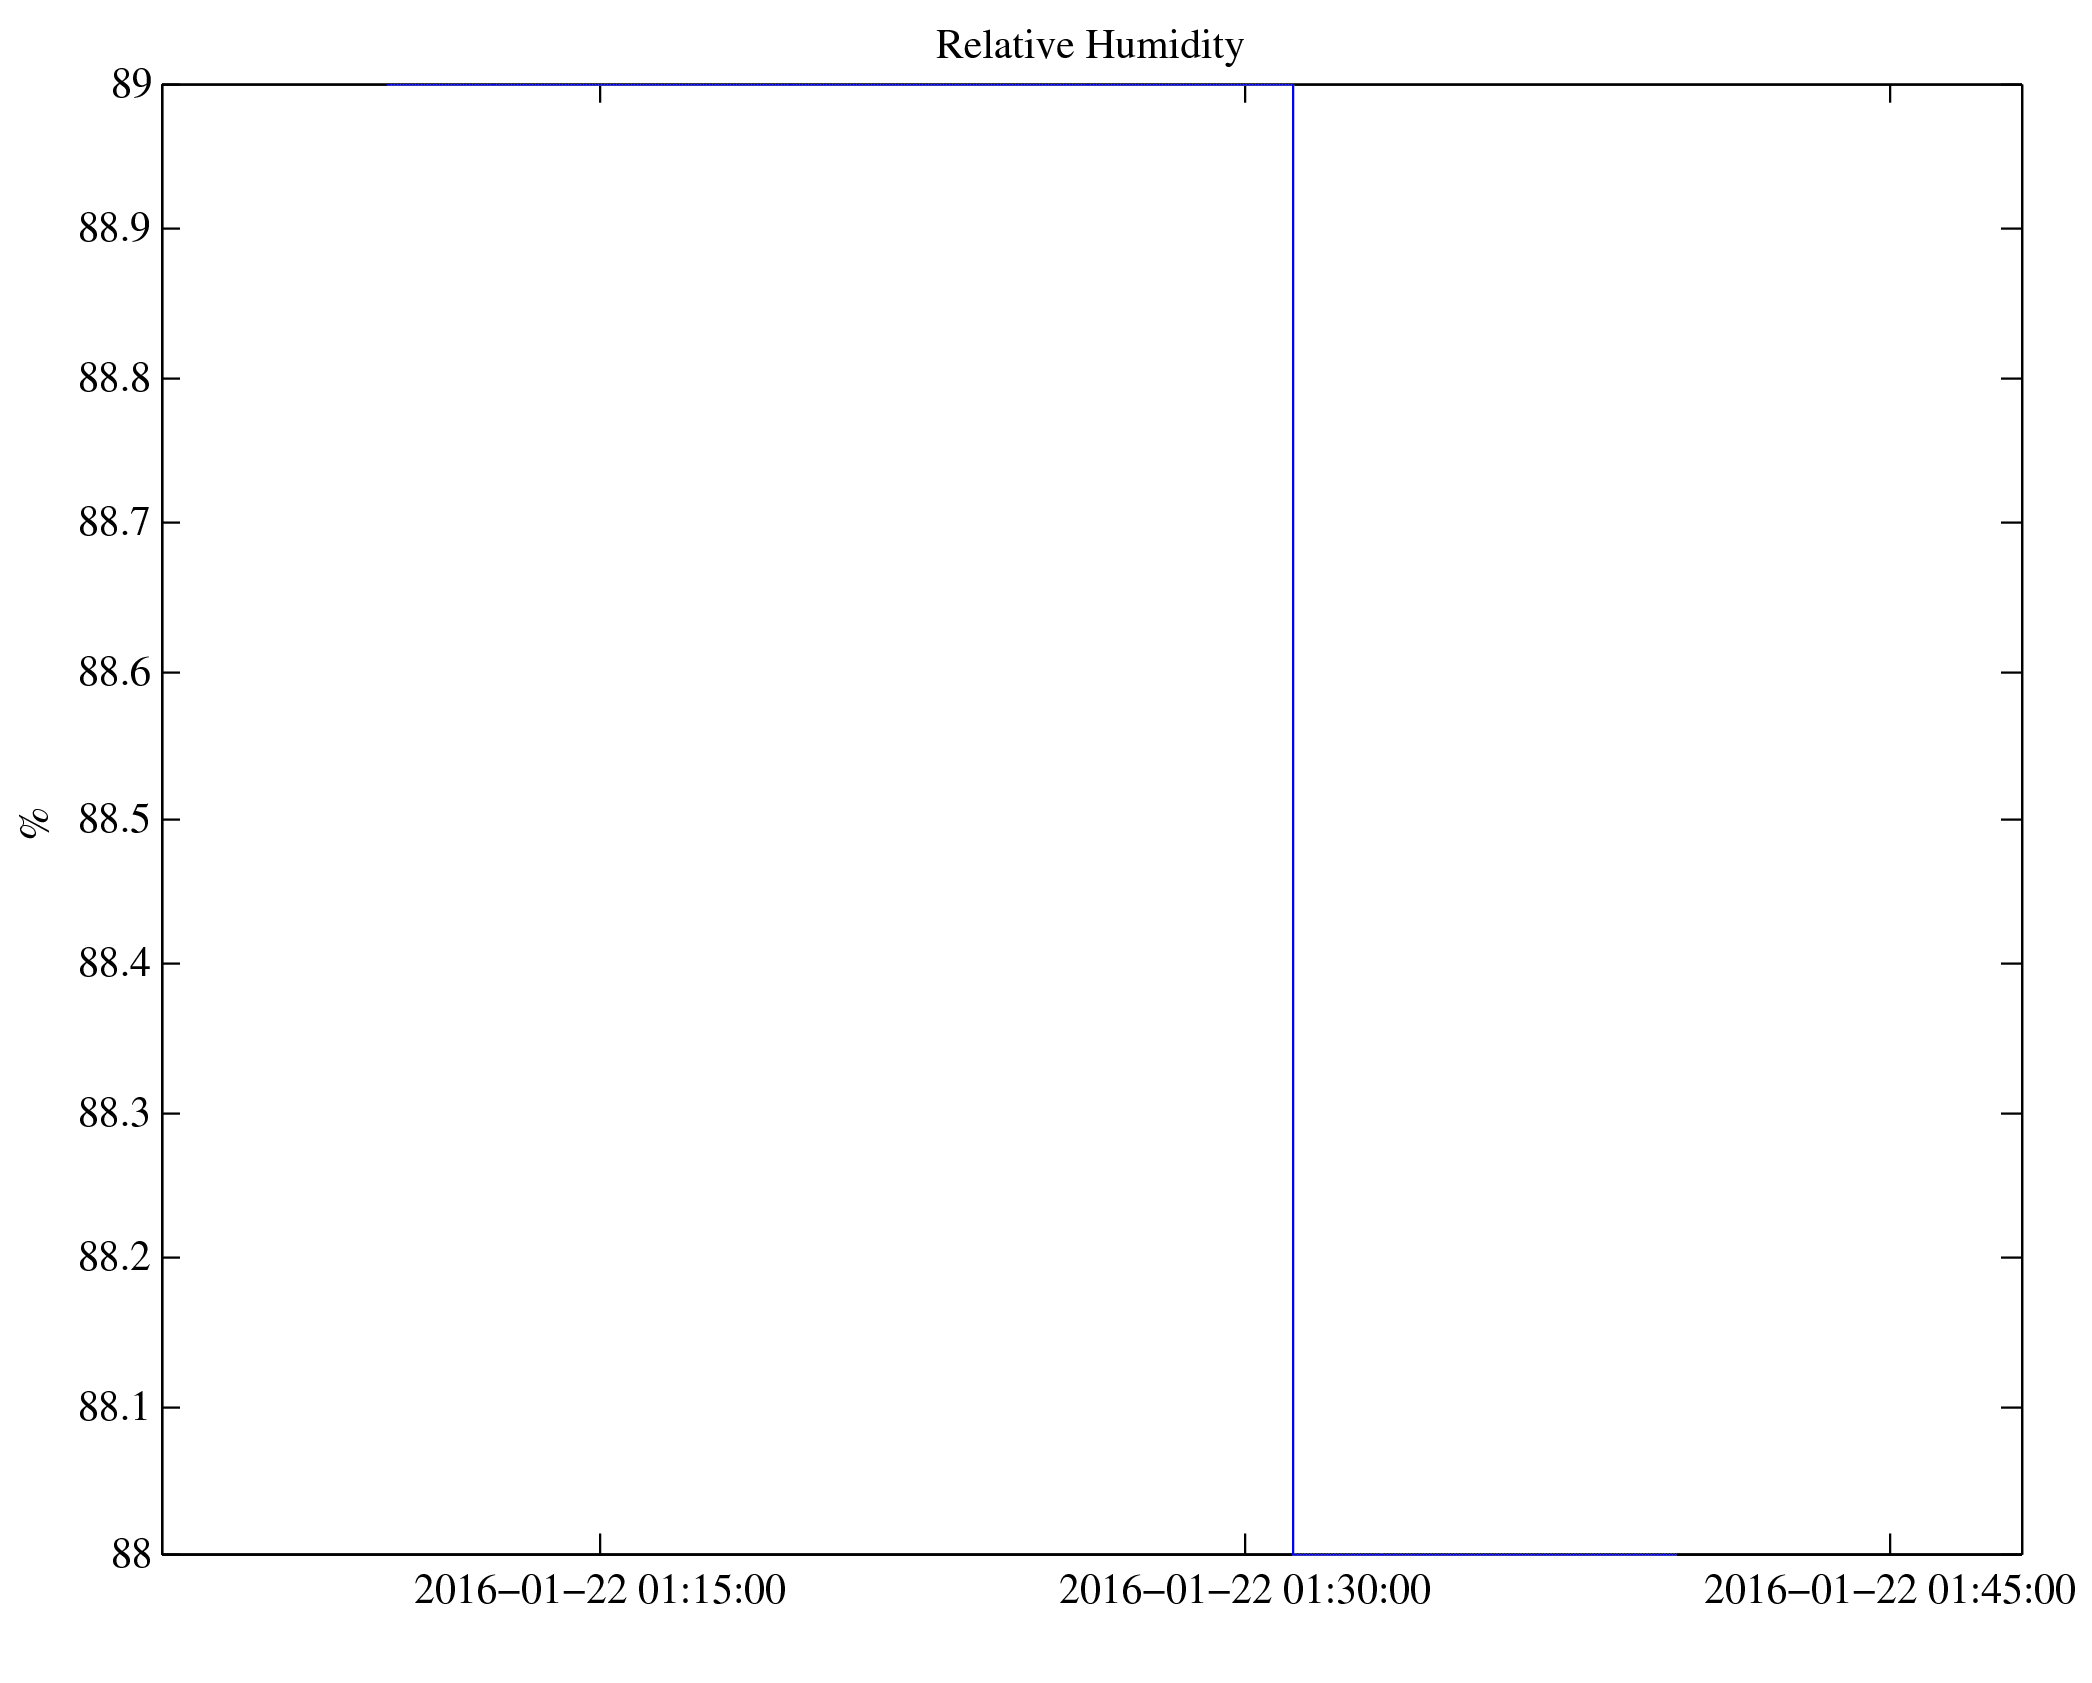Click the 88.9 y-axis tick label
The height and width of the screenshot is (1683, 2092).
pyautogui.click(x=115, y=229)
